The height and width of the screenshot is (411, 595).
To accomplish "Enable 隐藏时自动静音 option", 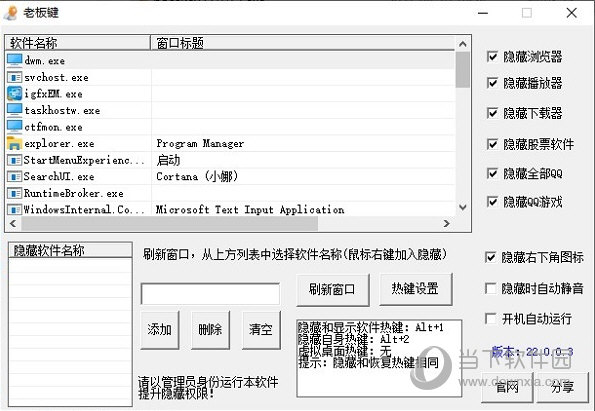I will [x=490, y=288].
